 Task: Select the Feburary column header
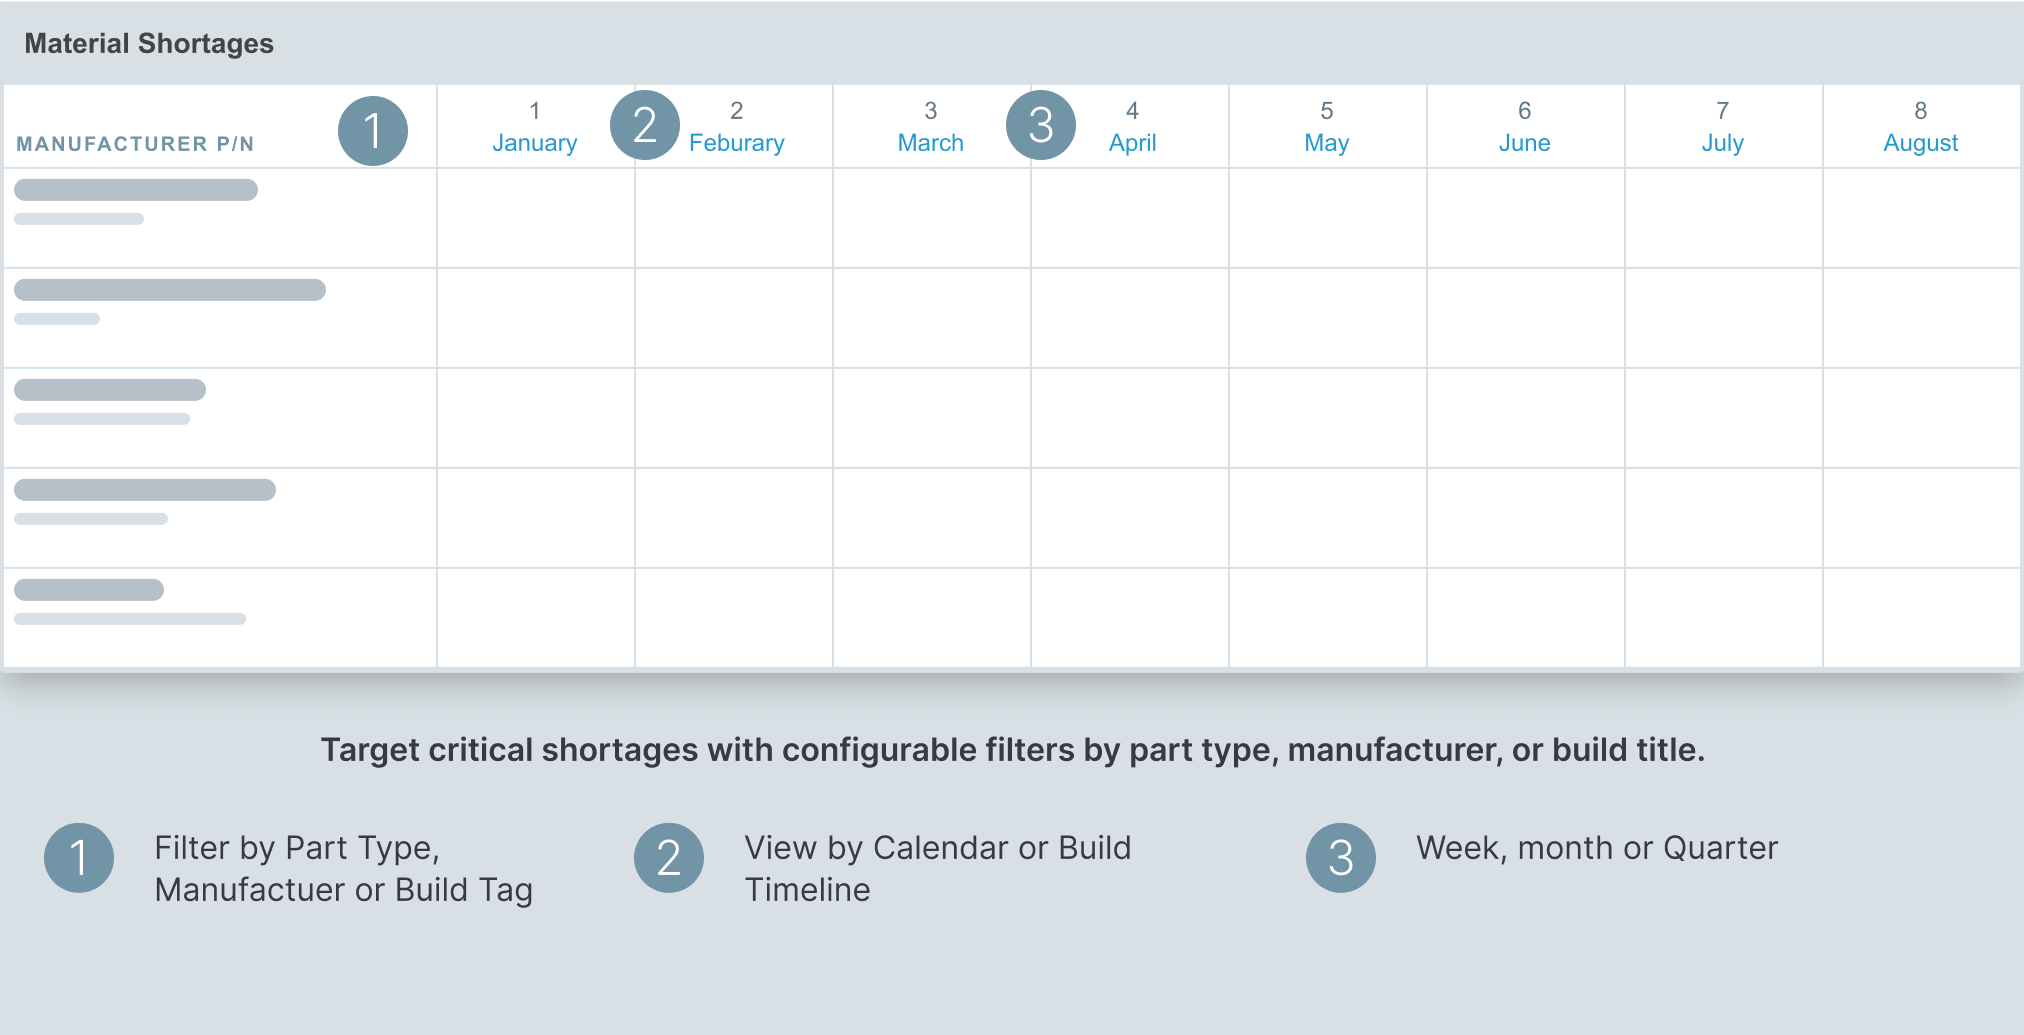(x=736, y=127)
